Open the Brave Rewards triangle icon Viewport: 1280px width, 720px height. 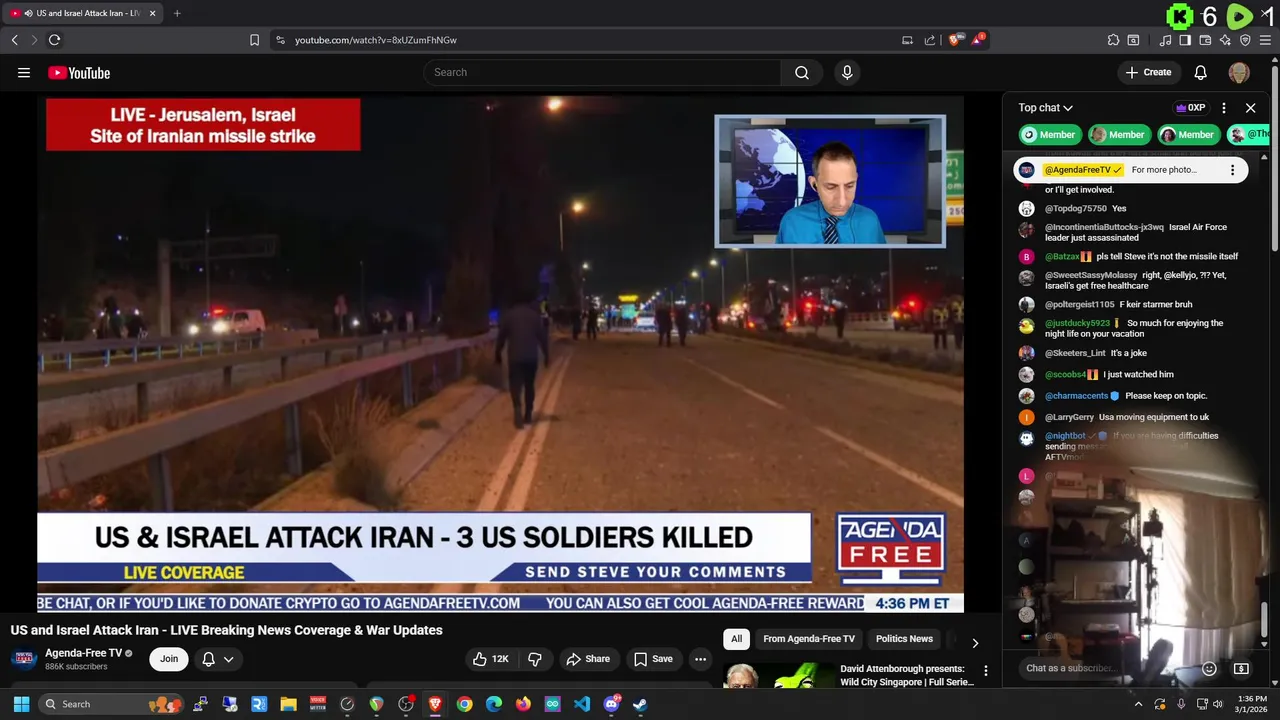click(x=979, y=40)
